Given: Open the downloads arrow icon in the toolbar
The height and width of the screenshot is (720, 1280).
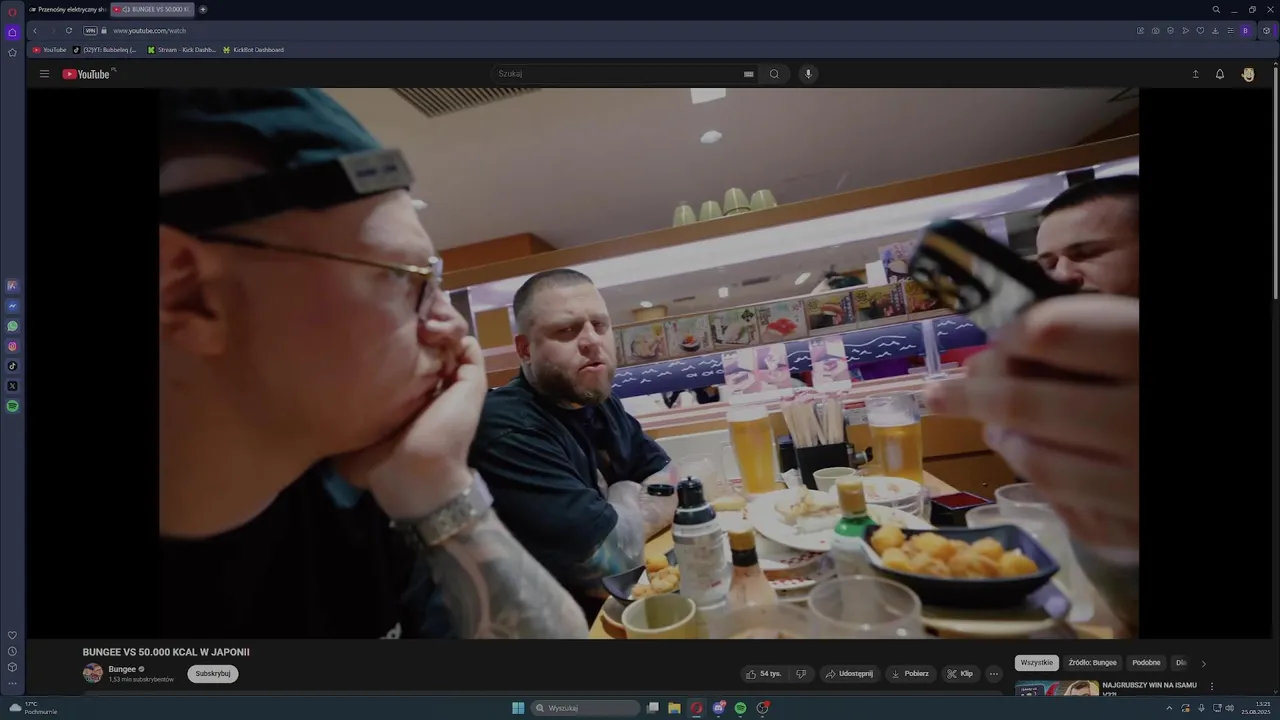Looking at the screenshot, I should (x=1215, y=31).
